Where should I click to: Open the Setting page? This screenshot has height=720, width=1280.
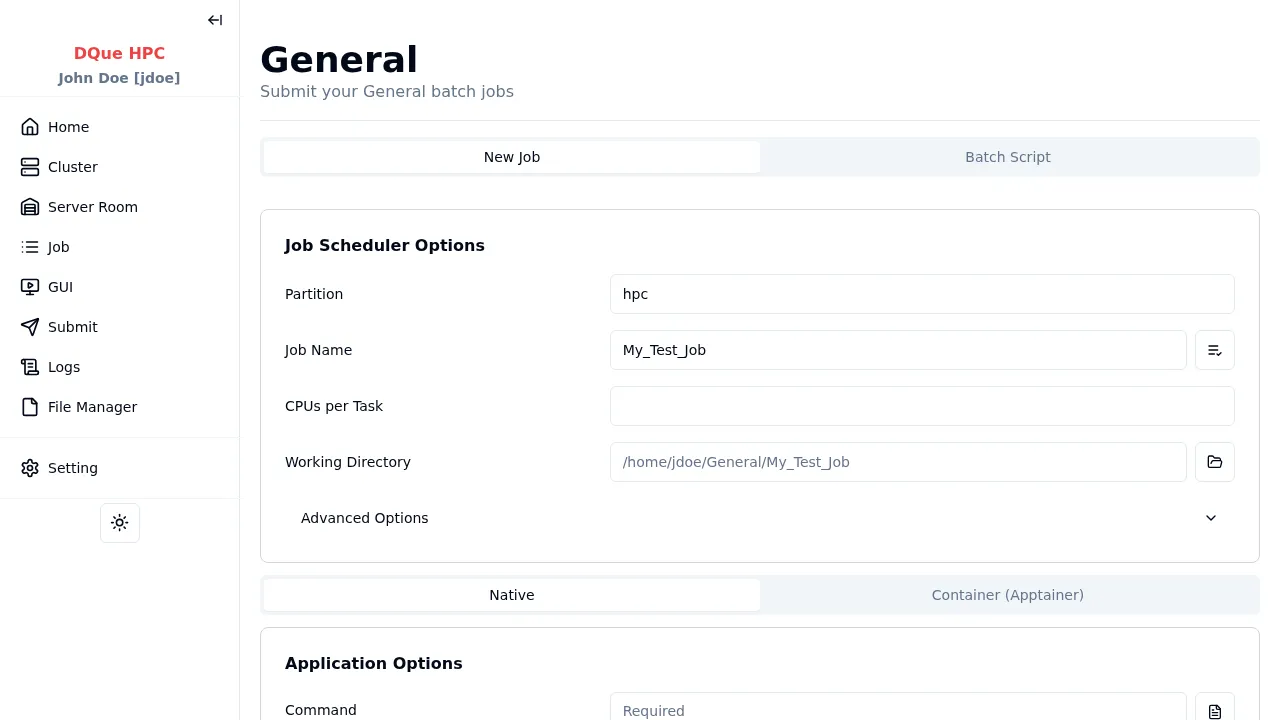pos(72,468)
